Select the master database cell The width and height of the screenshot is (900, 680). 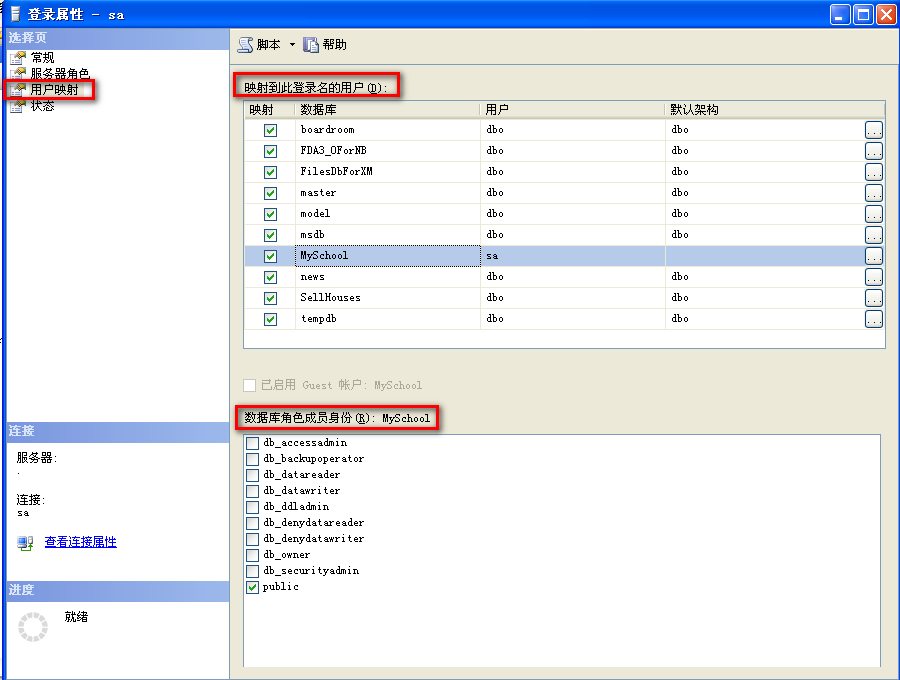(x=388, y=193)
